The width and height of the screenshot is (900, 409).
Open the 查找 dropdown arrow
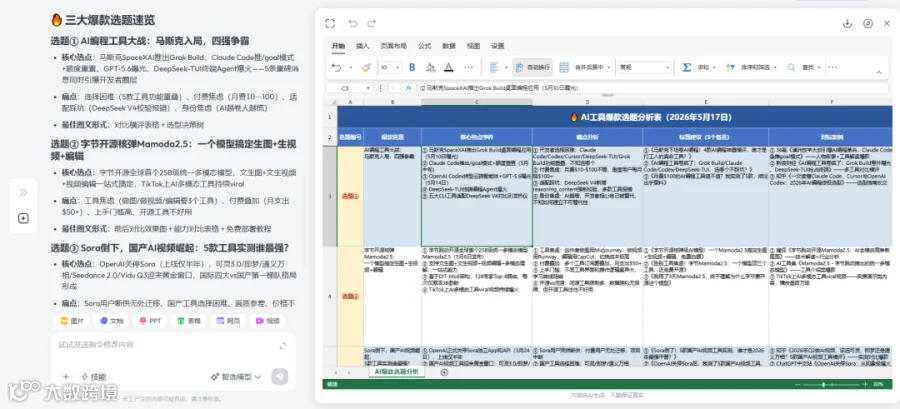tap(819, 68)
